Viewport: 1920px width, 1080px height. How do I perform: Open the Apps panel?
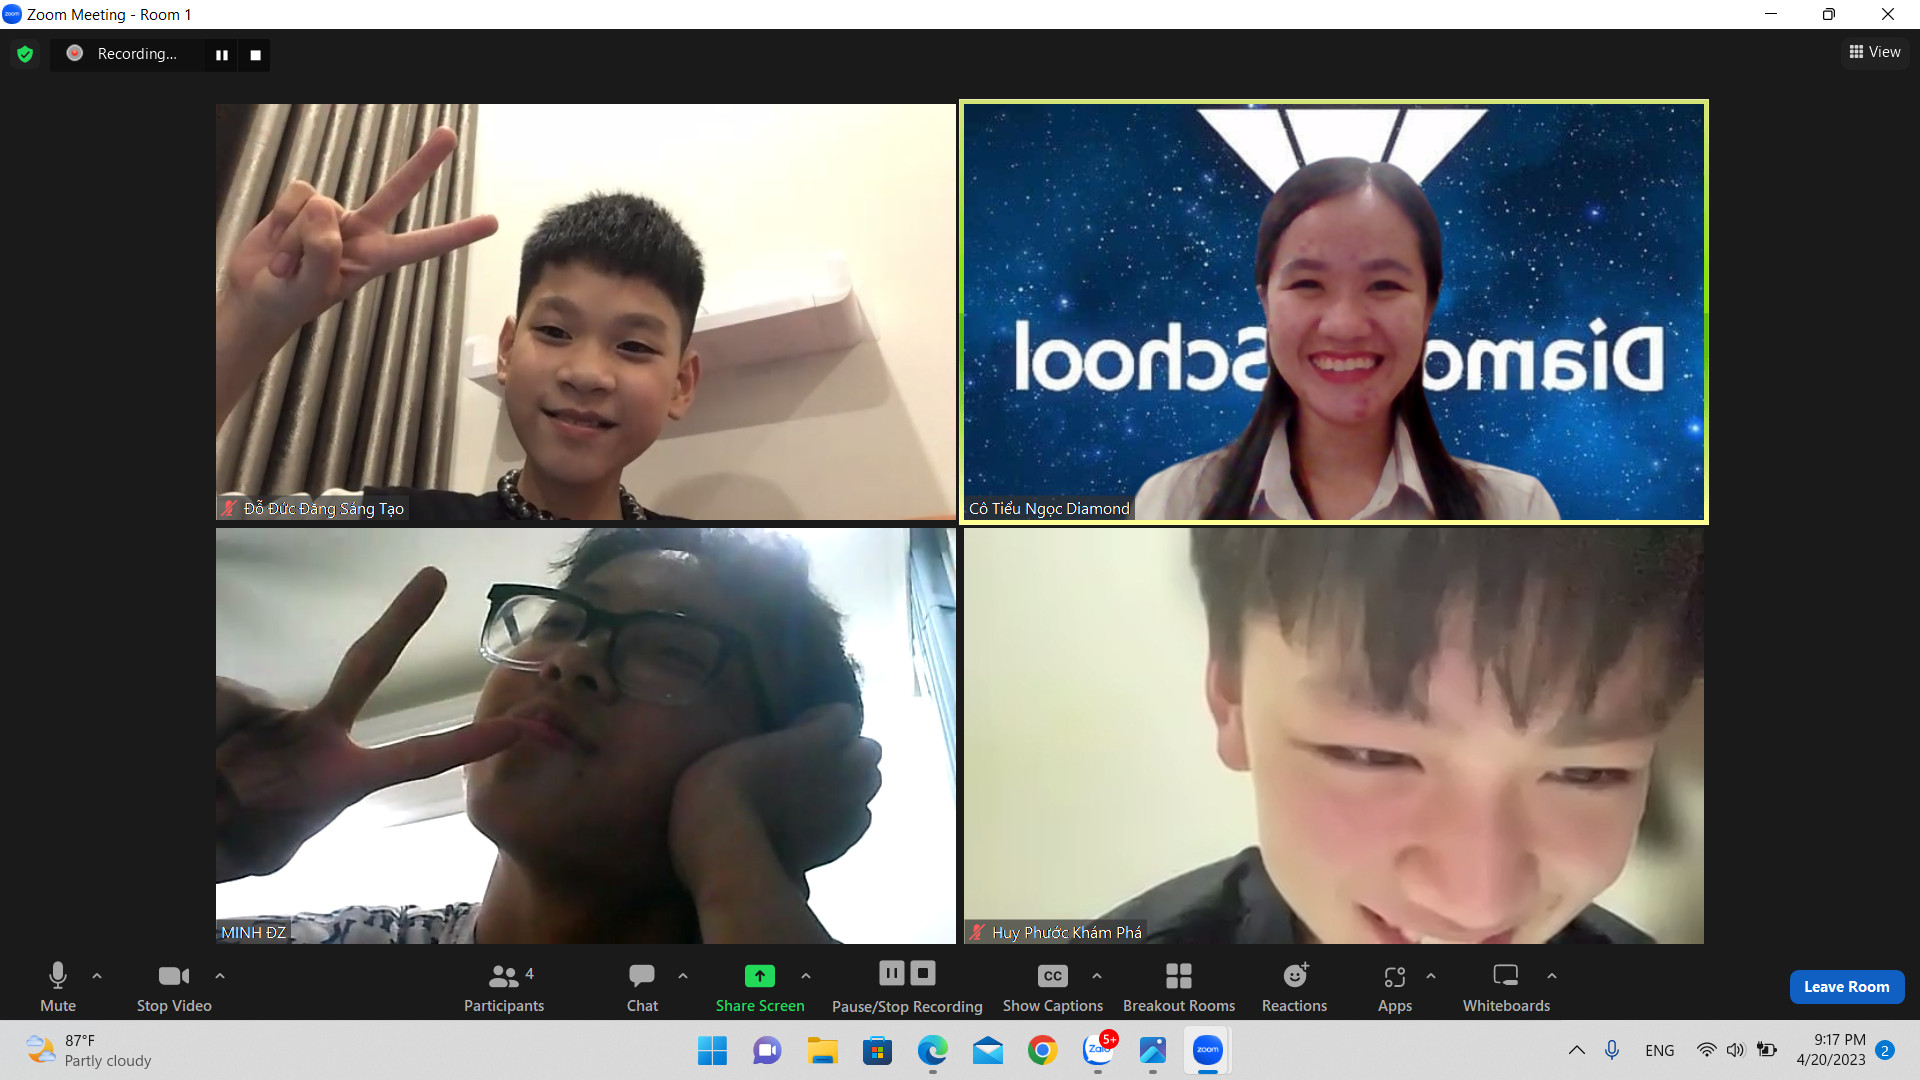tap(1394, 986)
